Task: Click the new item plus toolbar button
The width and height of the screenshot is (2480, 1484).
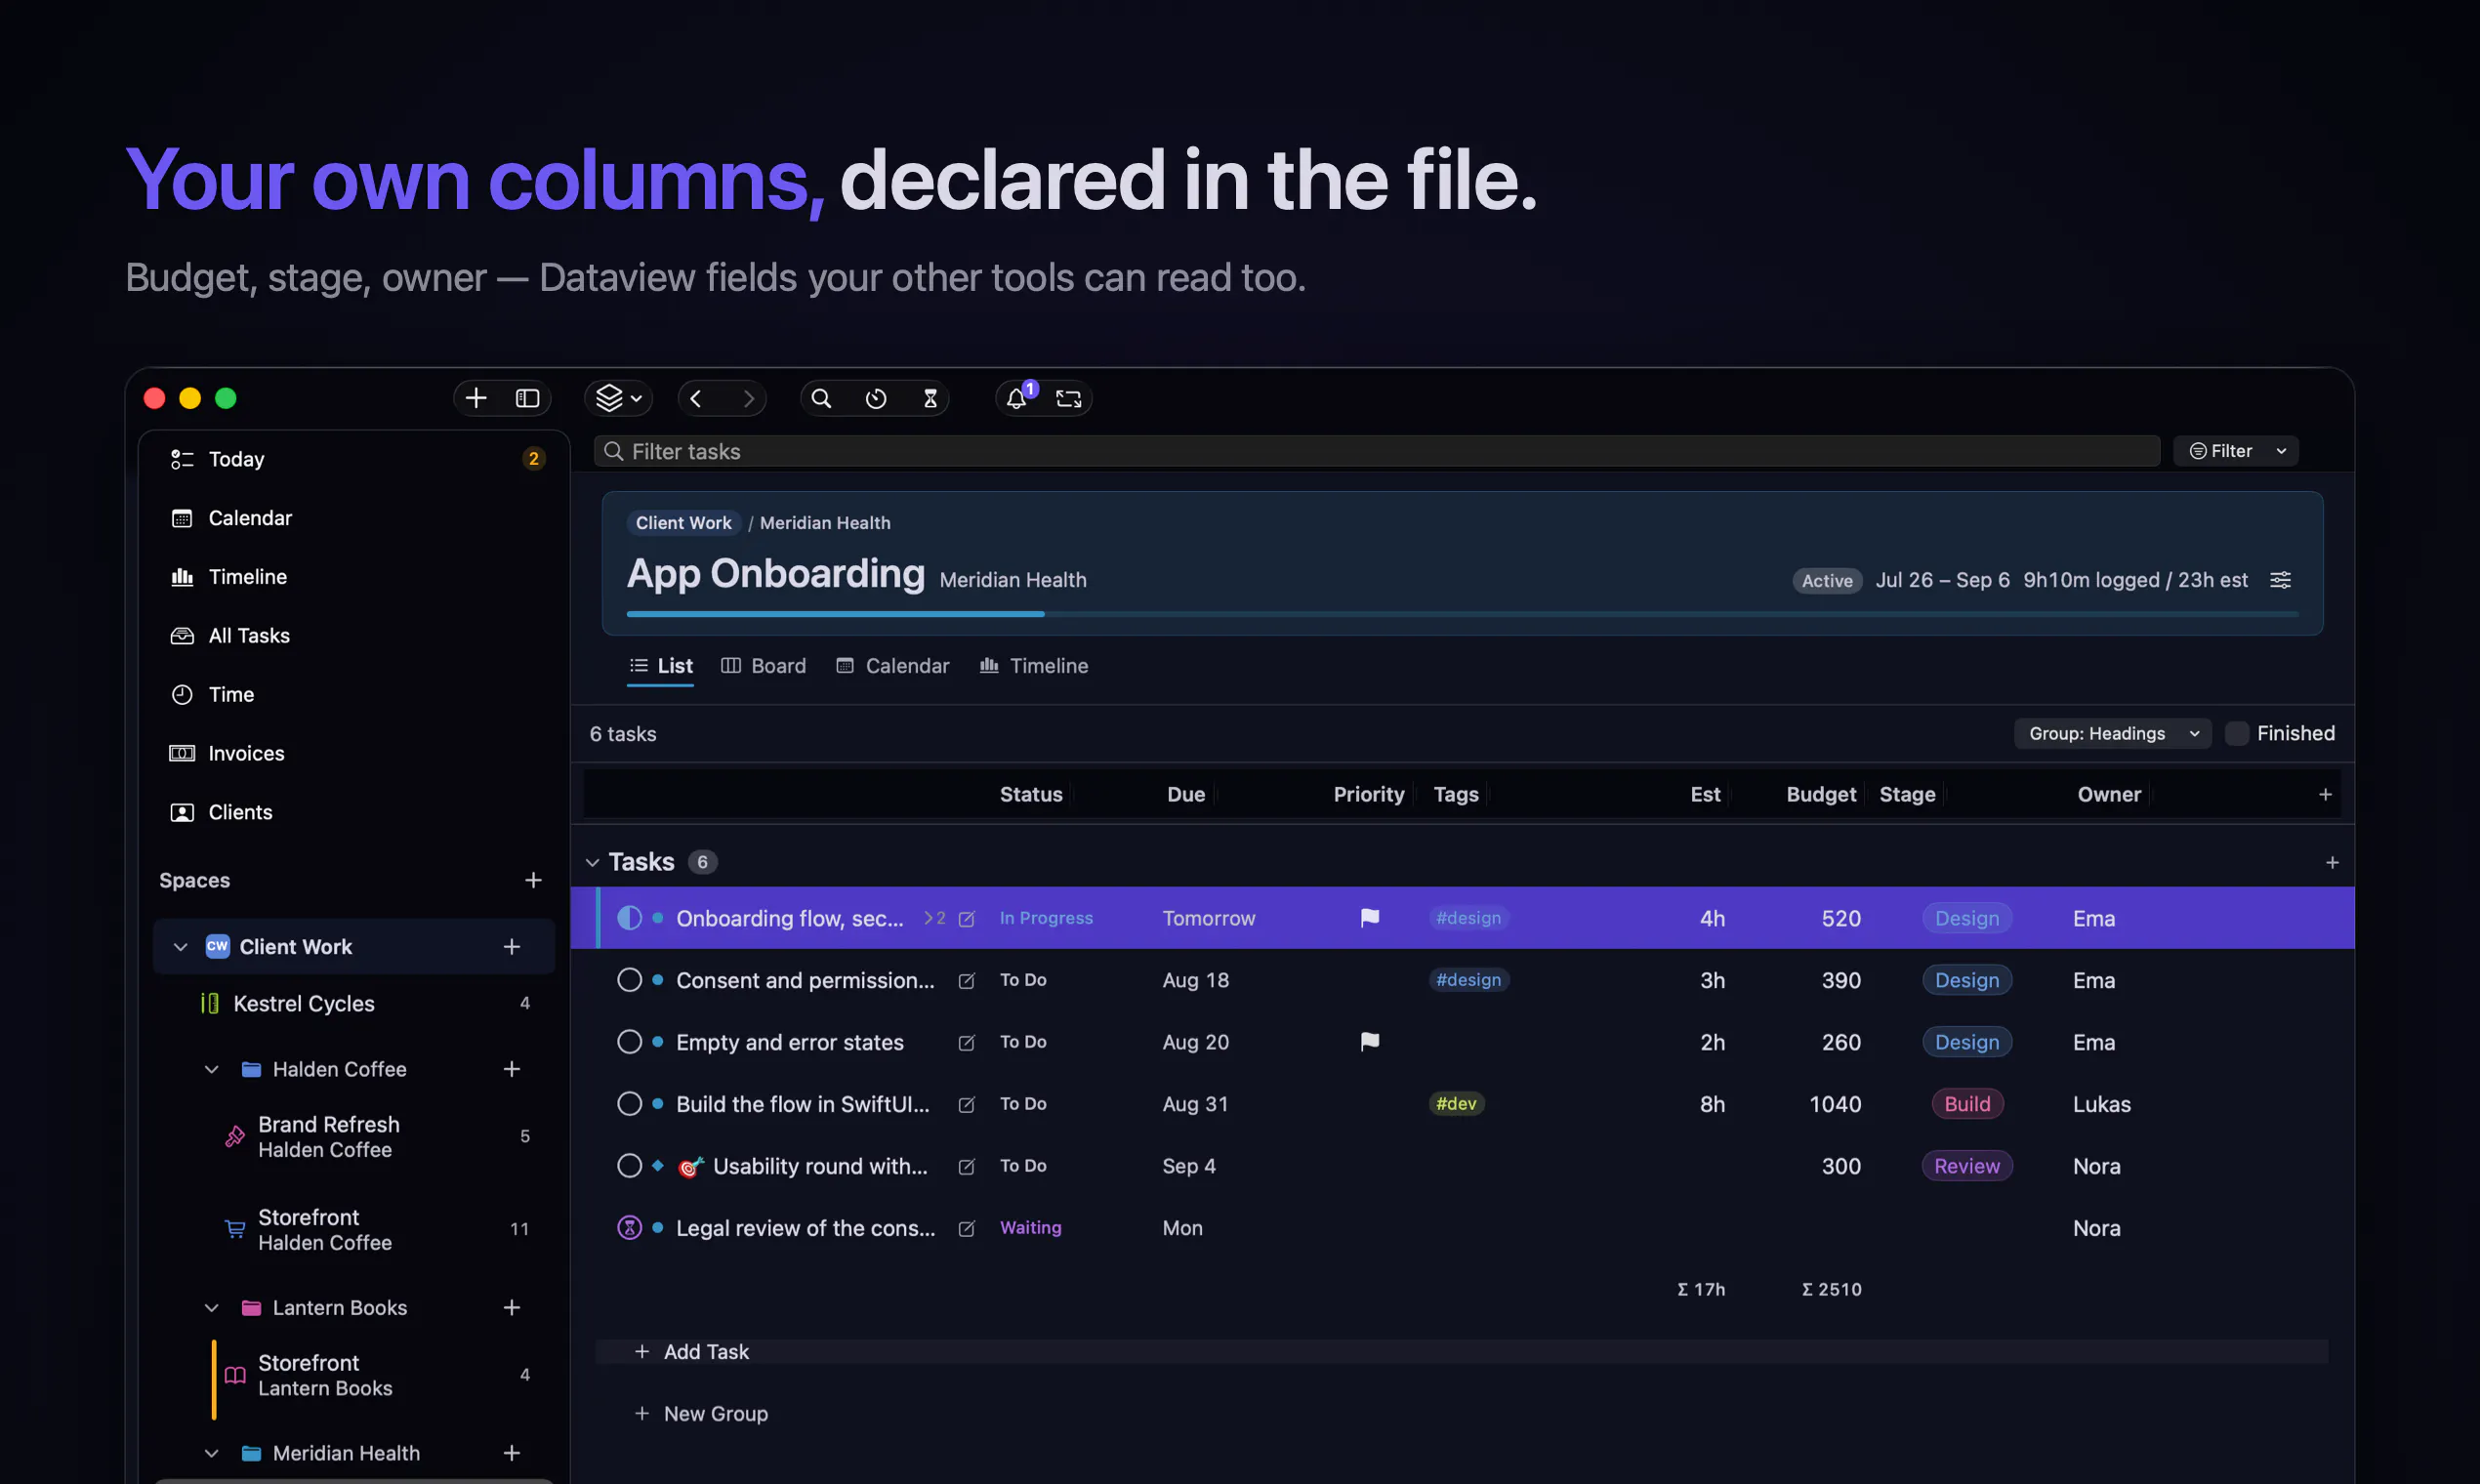Action: tap(476, 398)
